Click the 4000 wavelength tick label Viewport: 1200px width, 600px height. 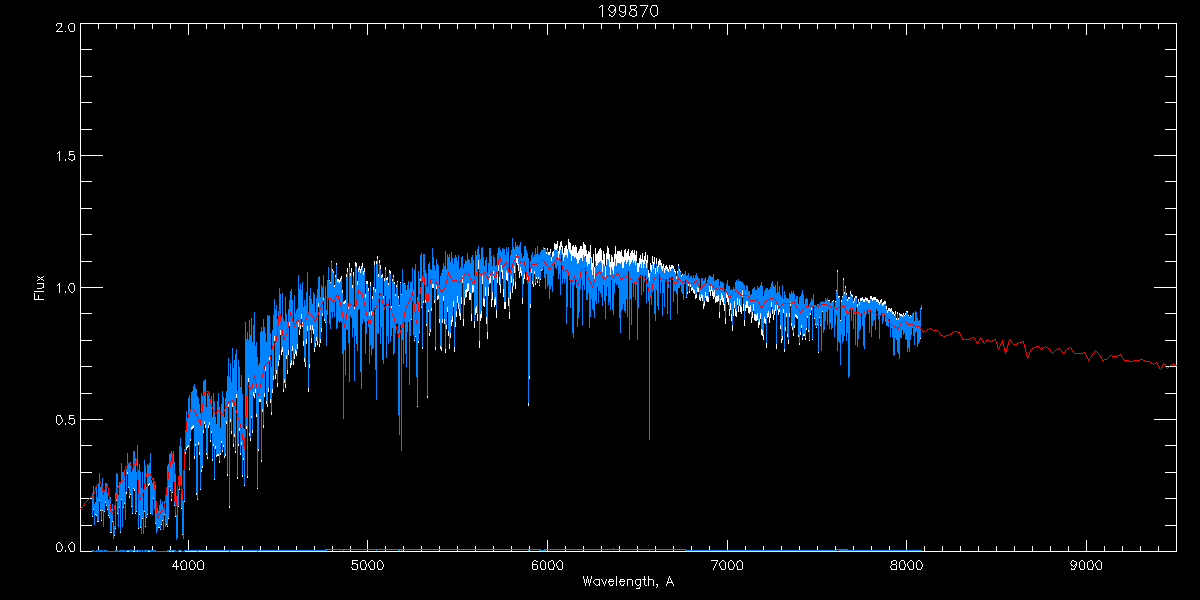[188, 565]
